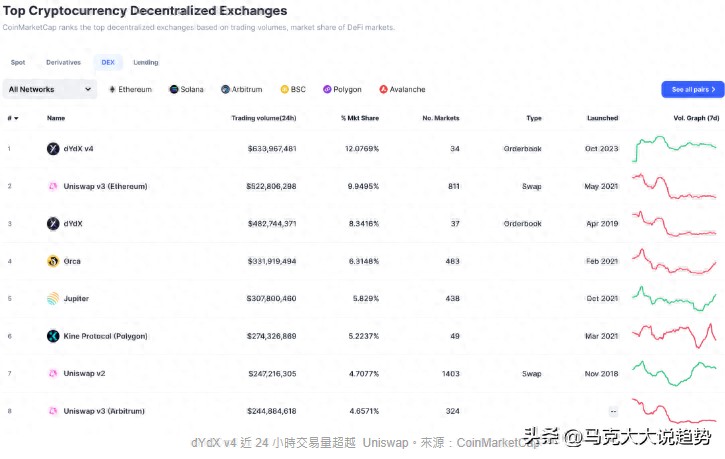Click the dYdX v4 exchange logo icon
This screenshot has width=725, height=459.
53,149
